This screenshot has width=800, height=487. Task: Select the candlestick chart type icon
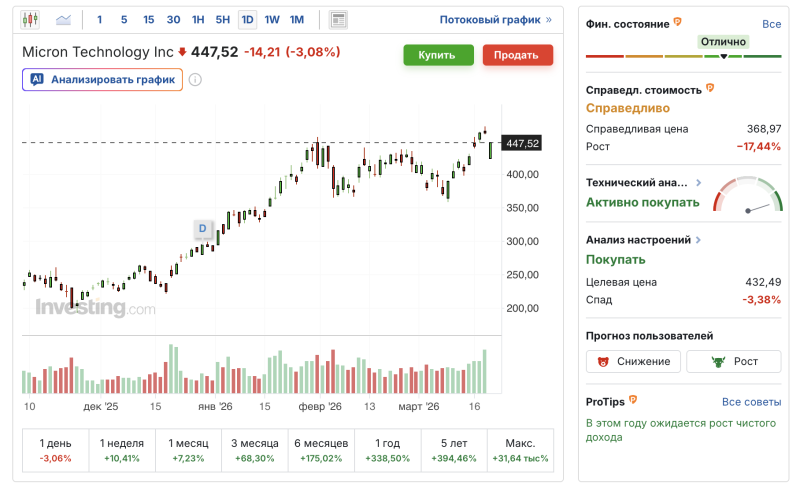pos(30,19)
